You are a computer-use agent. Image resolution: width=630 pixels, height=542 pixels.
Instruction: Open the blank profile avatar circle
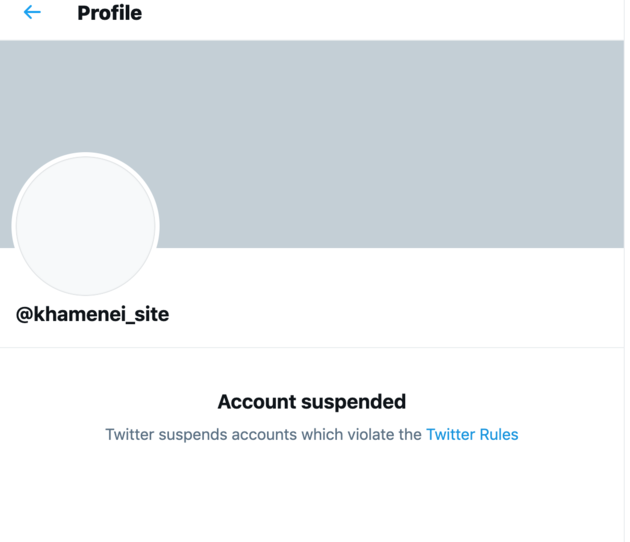coord(86,226)
